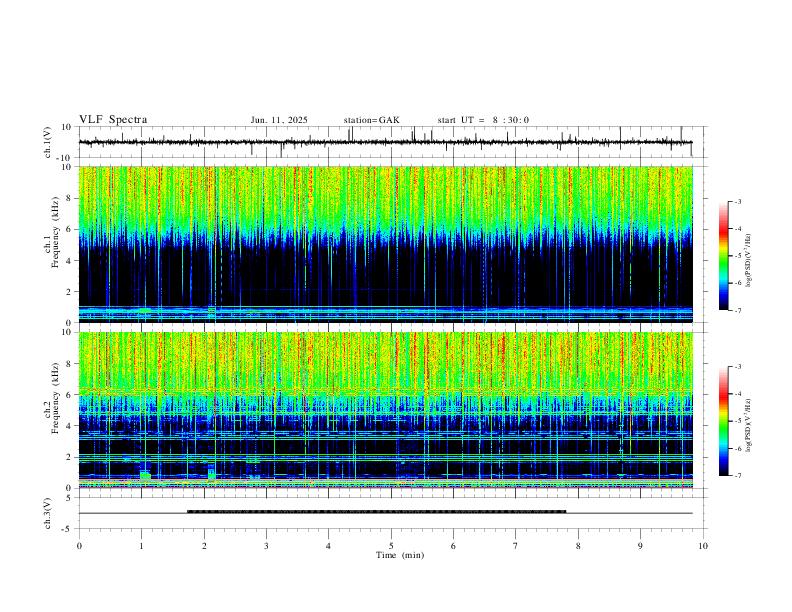Click the time axis end label "10"
Viewport: 792px width, 612px height.
click(x=703, y=546)
